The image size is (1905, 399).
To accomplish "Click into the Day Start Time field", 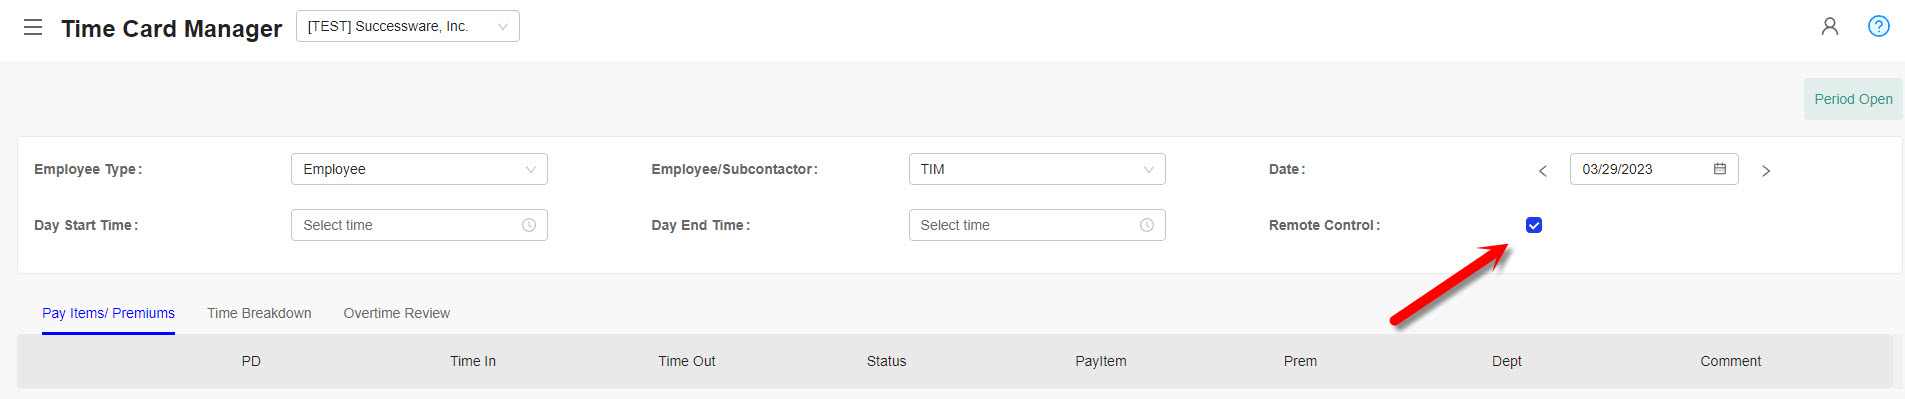I will click(x=419, y=225).
